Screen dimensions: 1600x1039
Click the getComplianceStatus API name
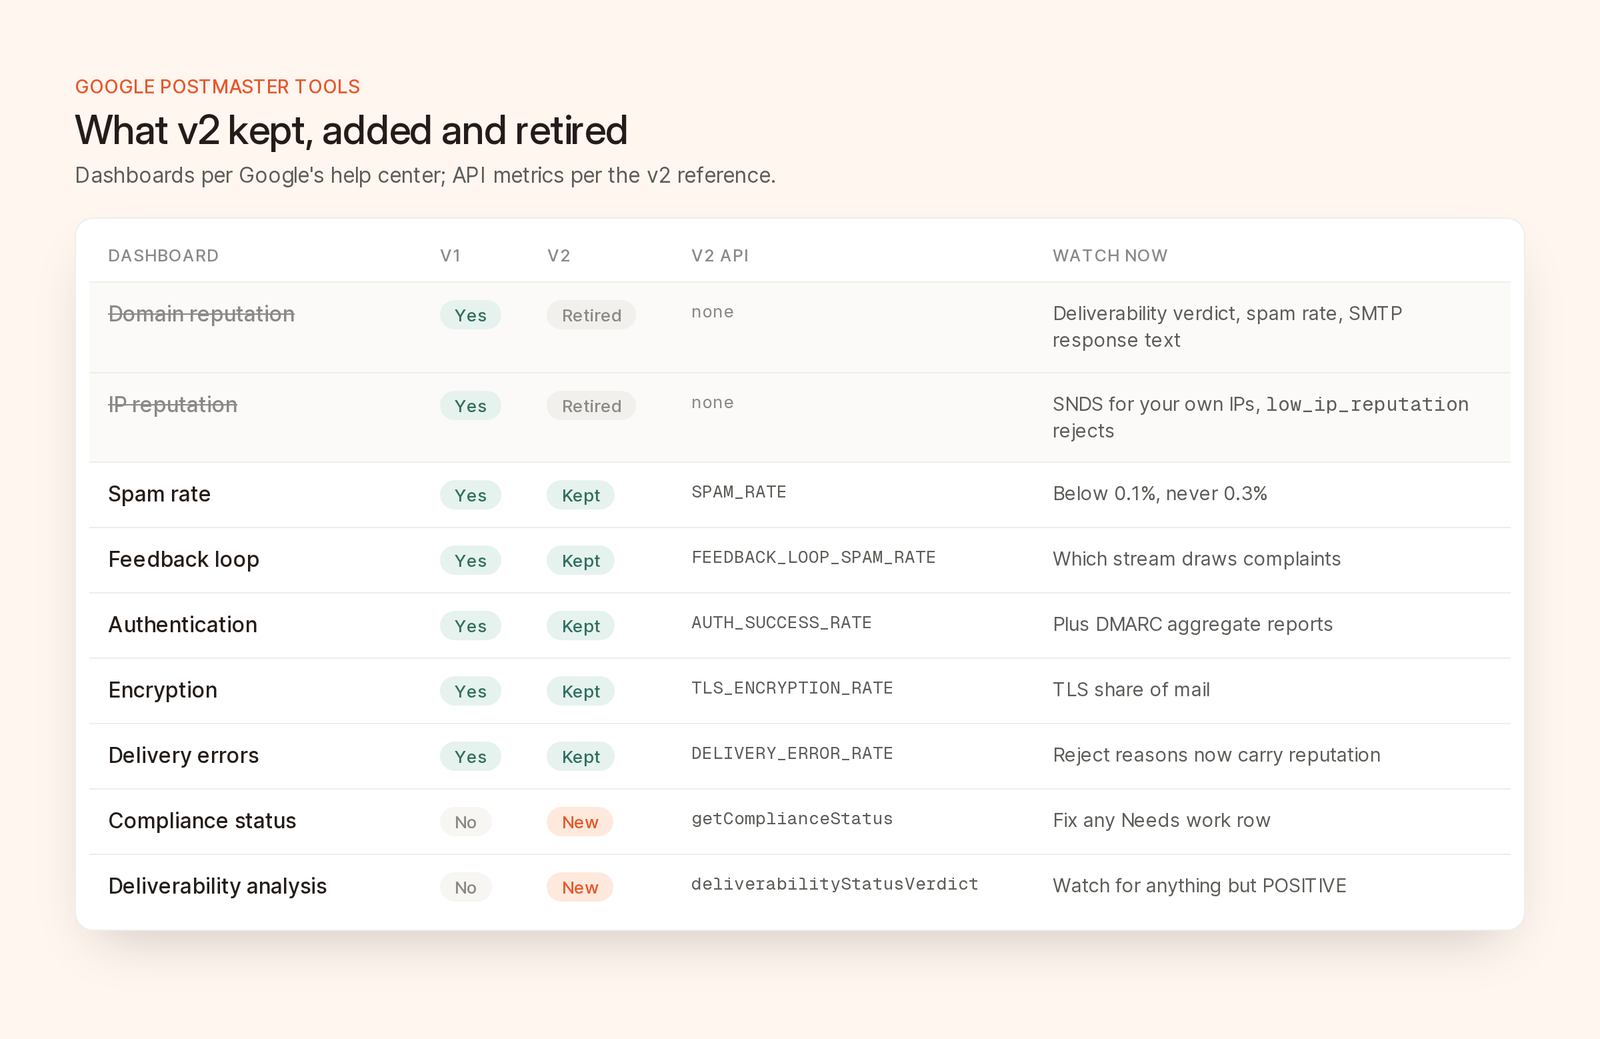click(792, 819)
